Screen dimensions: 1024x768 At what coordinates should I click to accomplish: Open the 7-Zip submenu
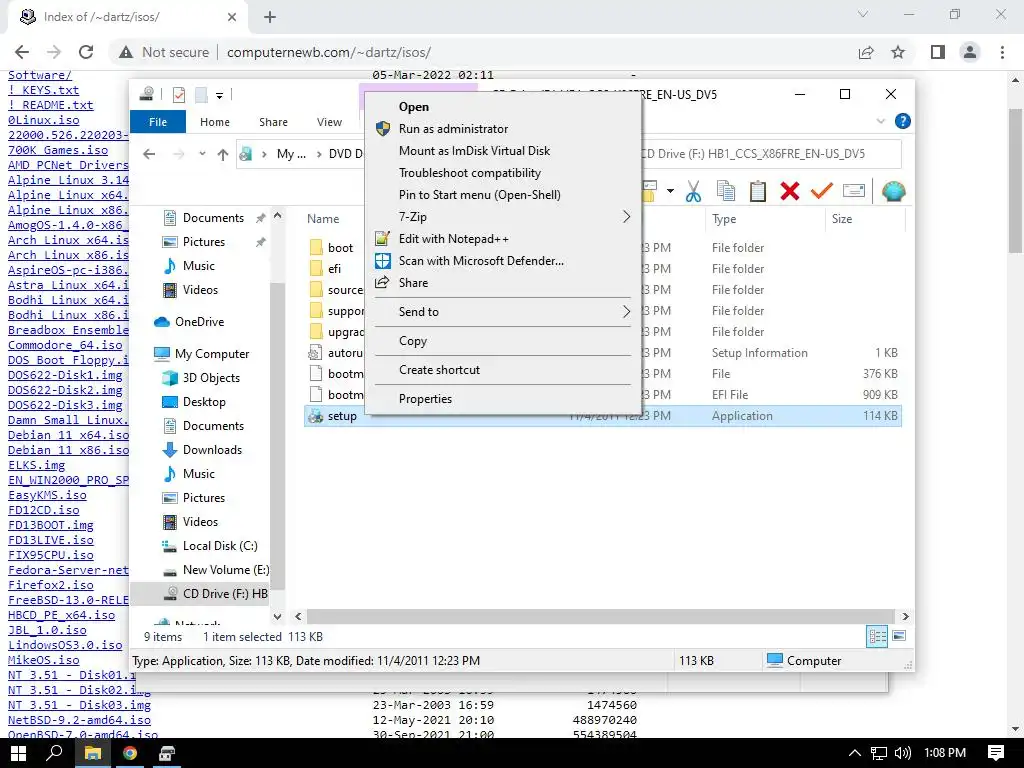(x=503, y=217)
